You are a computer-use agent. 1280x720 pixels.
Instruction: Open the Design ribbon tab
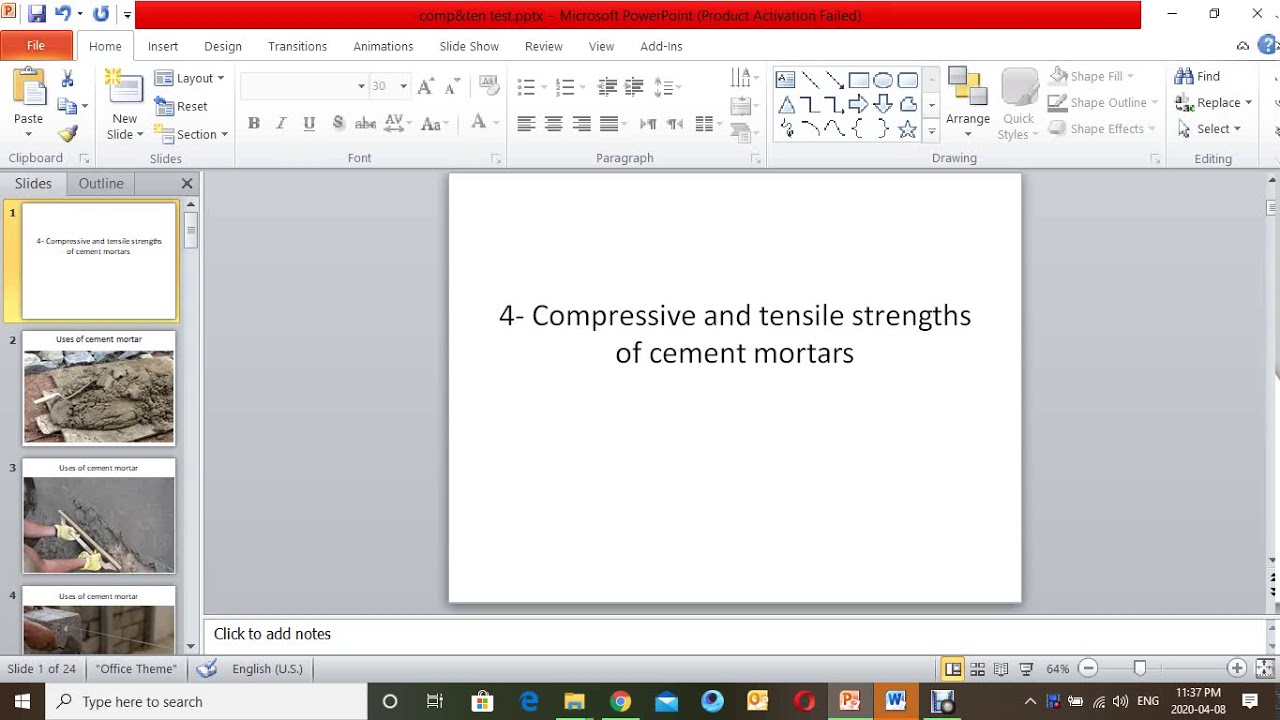click(x=223, y=46)
